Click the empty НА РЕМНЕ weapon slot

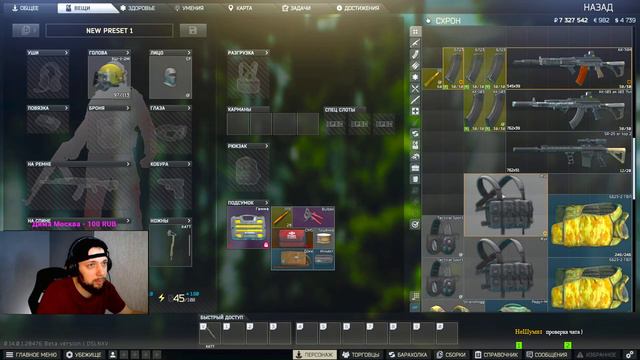pos(79,189)
